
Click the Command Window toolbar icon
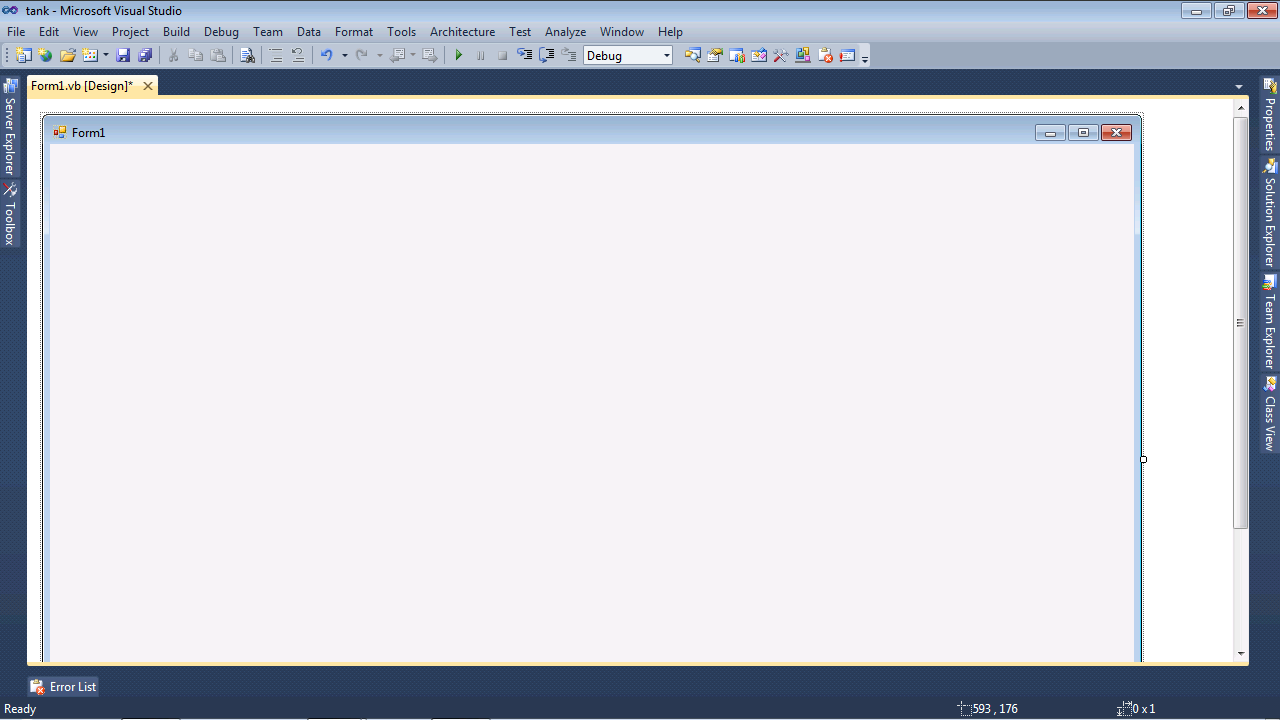coord(848,56)
